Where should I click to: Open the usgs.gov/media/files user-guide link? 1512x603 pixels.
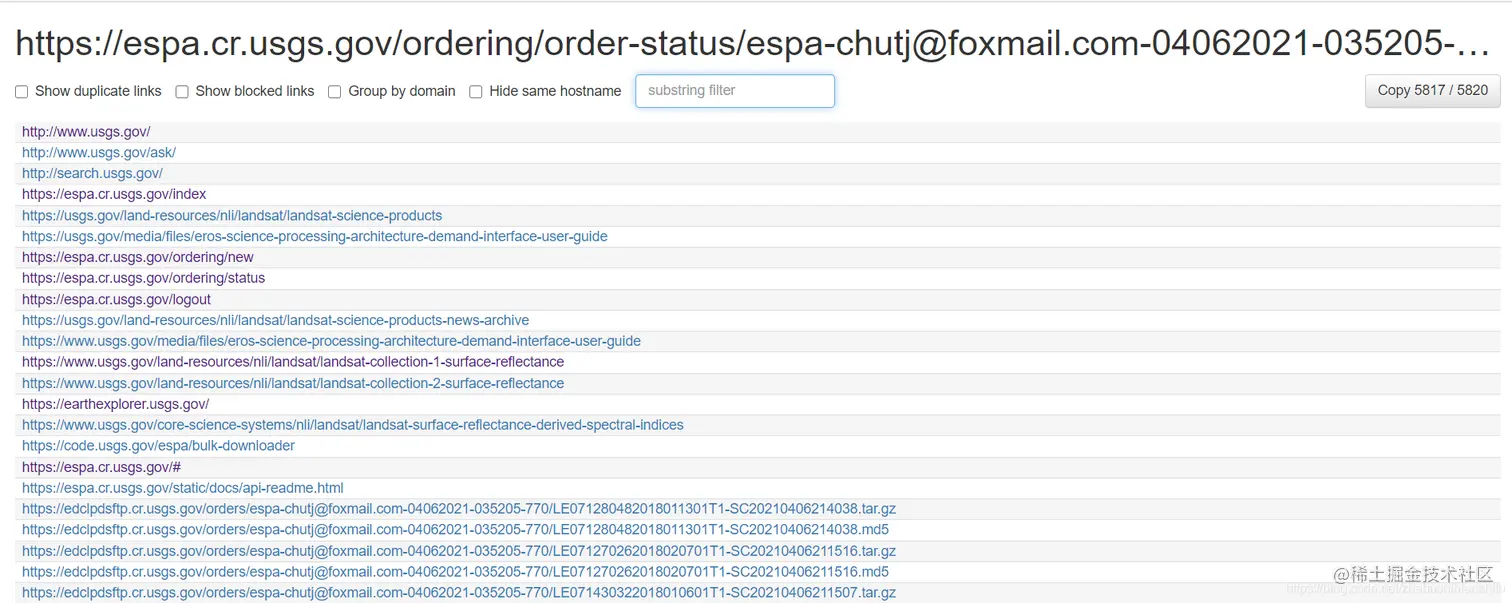pyautogui.click(x=315, y=237)
